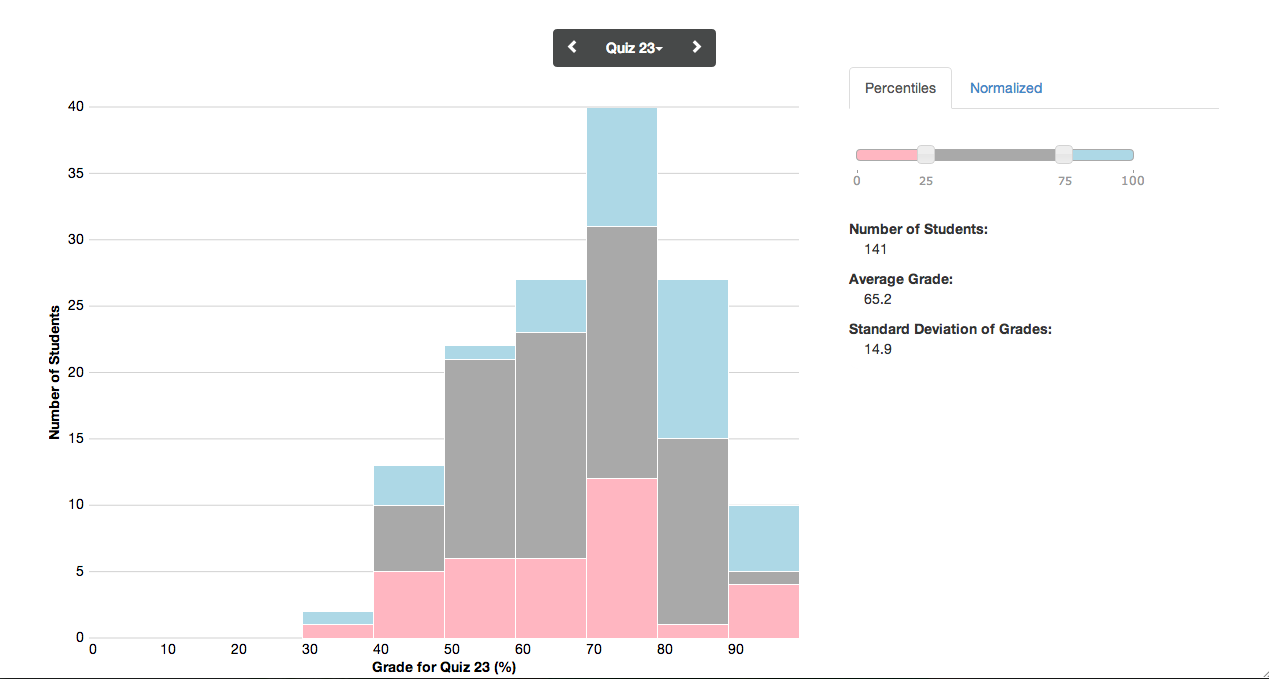Click the pink section of the percentile slider

coord(887,155)
